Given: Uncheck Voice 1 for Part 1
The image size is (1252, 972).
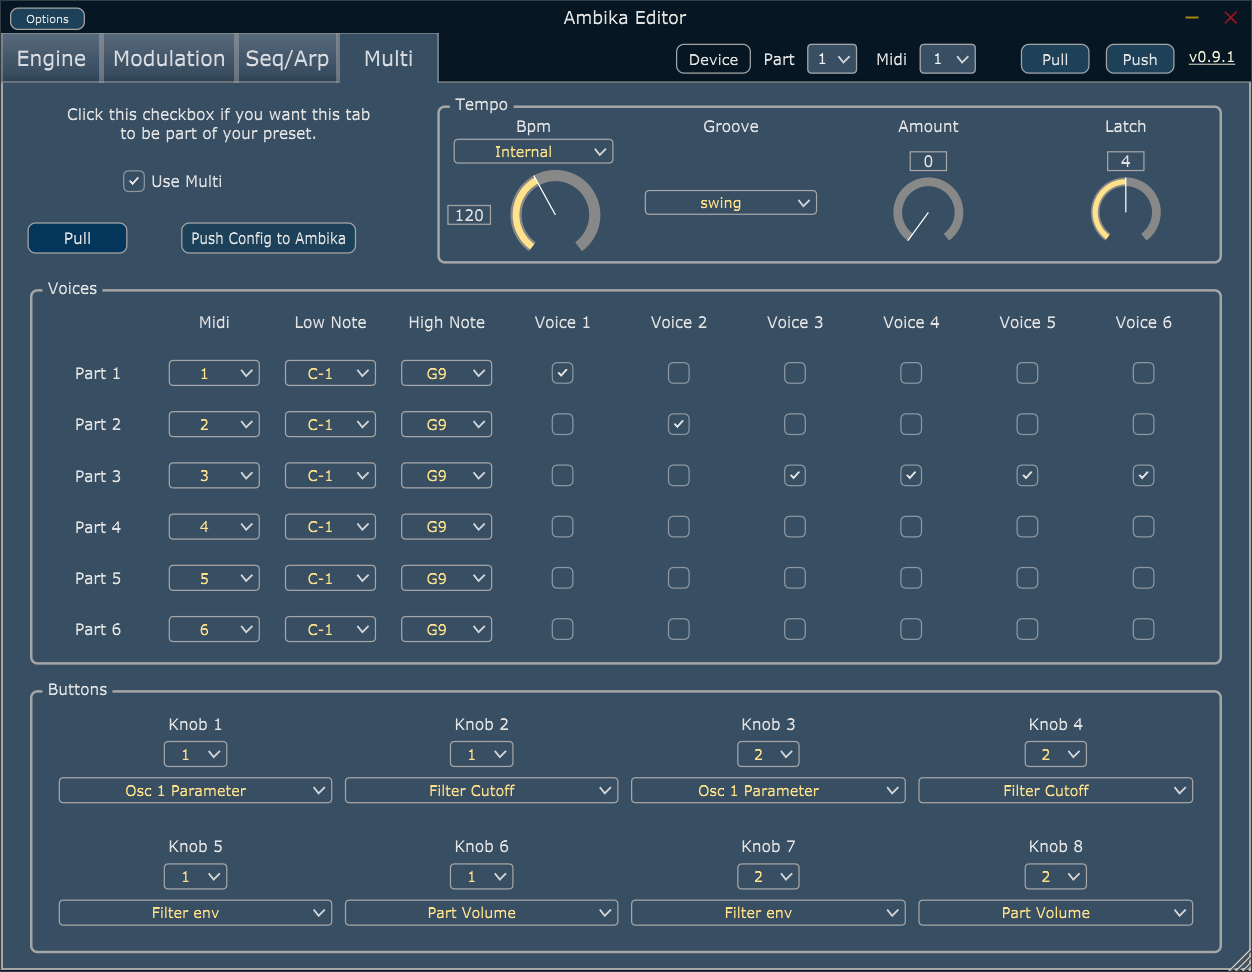Looking at the screenshot, I should (x=562, y=373).
